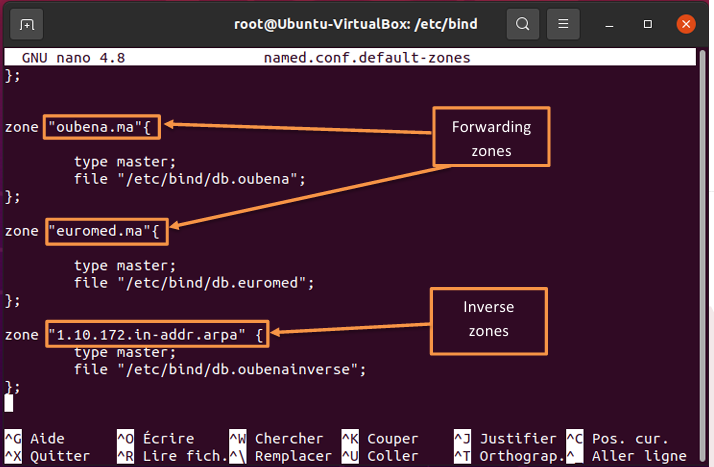Click the Inverse zones annotation box
714x467 pixels.
point(490,321)
